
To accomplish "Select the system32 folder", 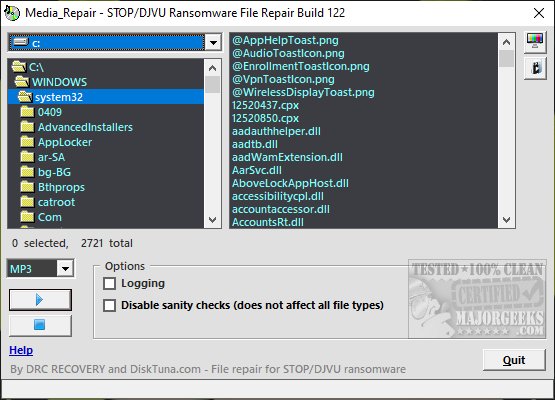I will (x=105, y=97).
